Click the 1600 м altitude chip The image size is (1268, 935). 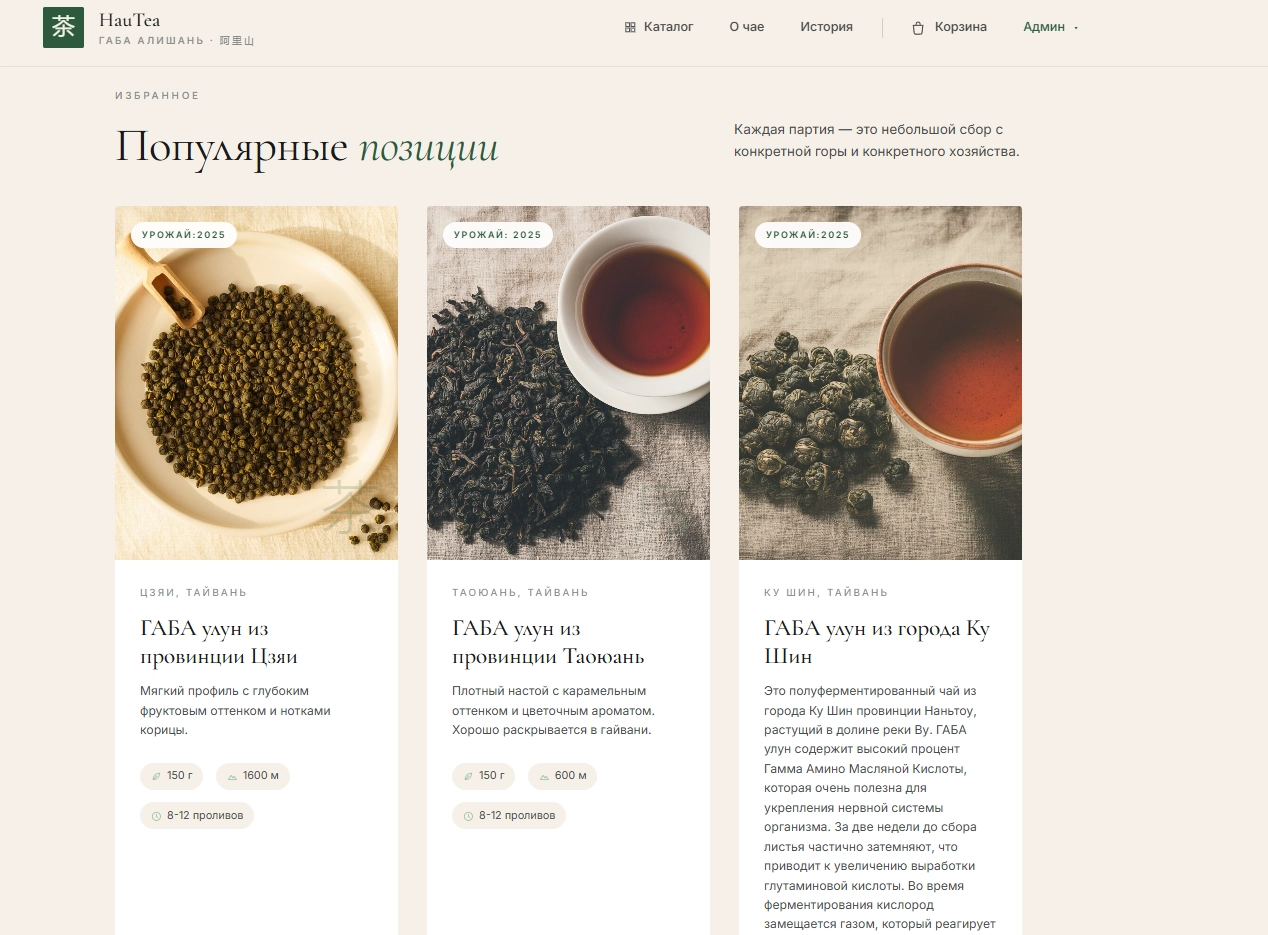pyautogui.click(x=253, y=776)
